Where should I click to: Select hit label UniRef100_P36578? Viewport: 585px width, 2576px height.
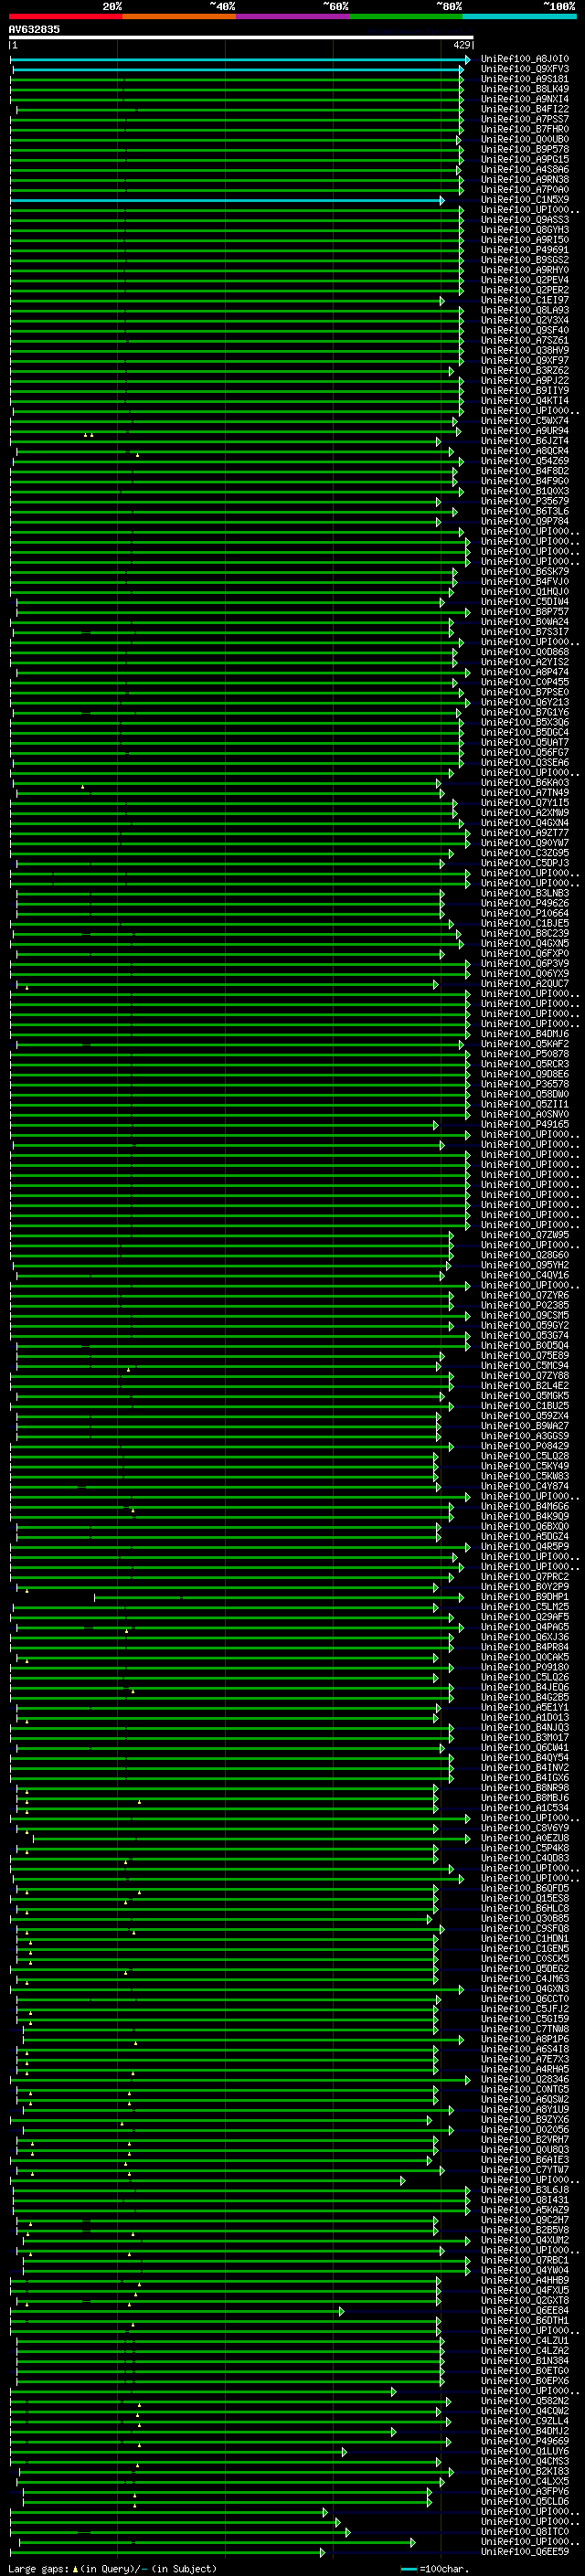[525, 1084]
